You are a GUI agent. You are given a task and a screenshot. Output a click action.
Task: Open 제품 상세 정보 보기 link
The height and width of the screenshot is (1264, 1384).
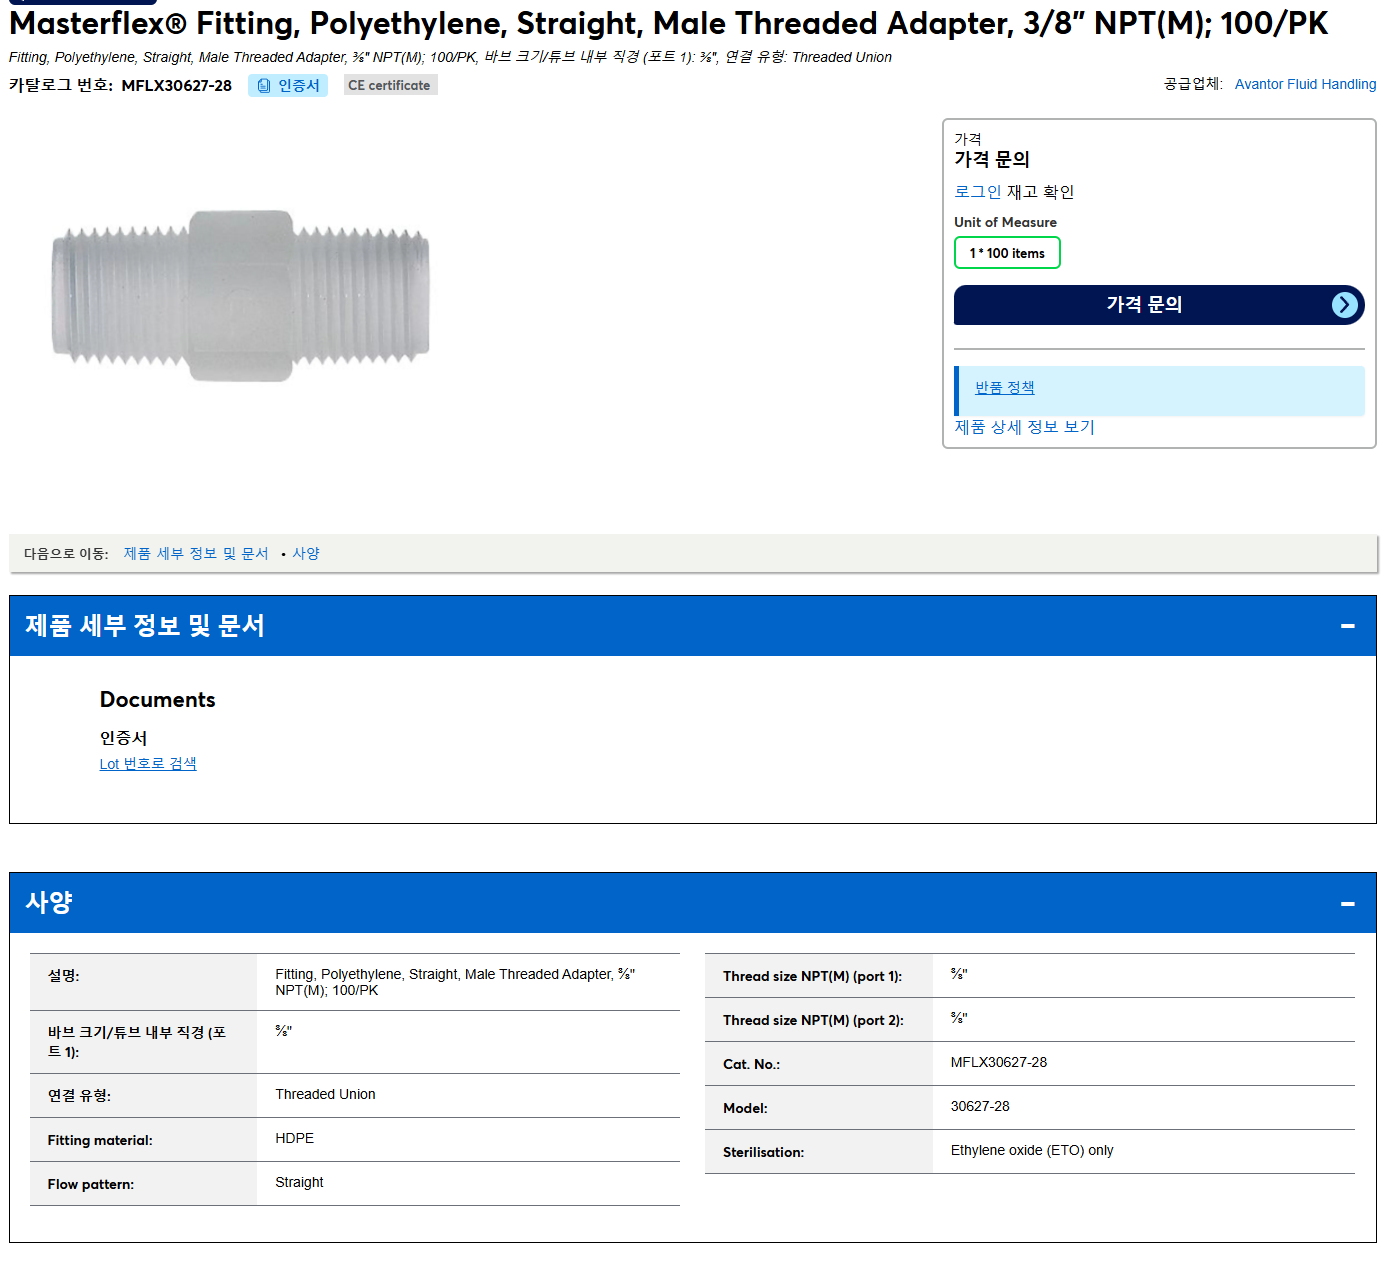[x=1024, y=427]
